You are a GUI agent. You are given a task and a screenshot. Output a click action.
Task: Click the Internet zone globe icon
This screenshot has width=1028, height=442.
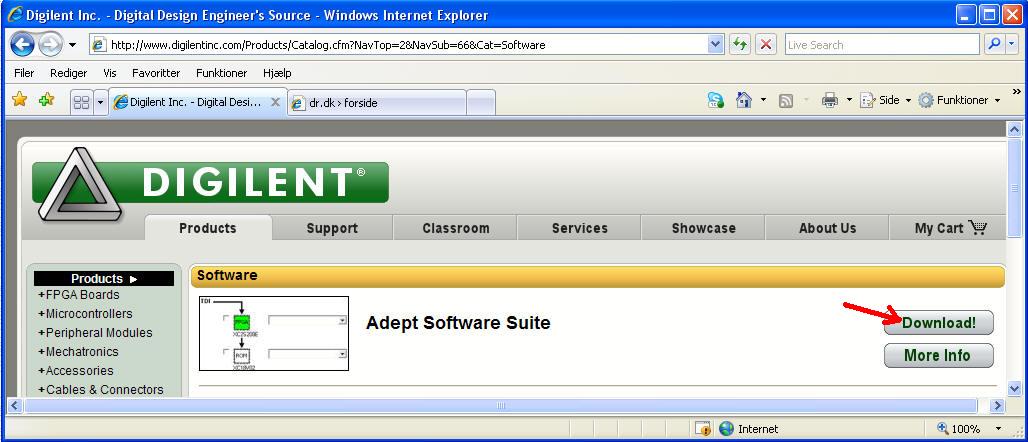tap(726, 429)
